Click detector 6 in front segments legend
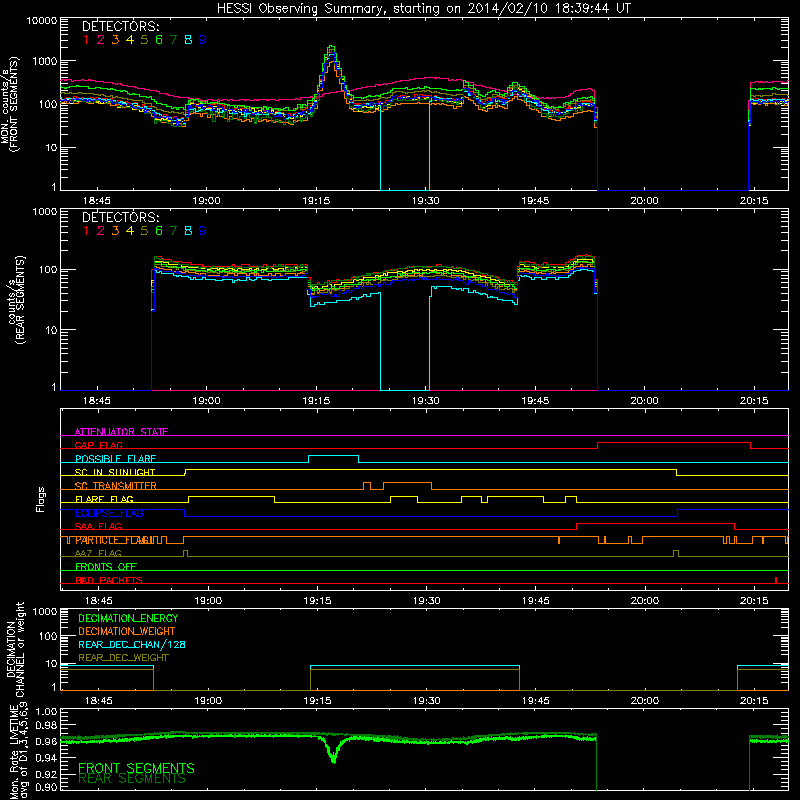This screenshot has height=800, width=800. 159,40
